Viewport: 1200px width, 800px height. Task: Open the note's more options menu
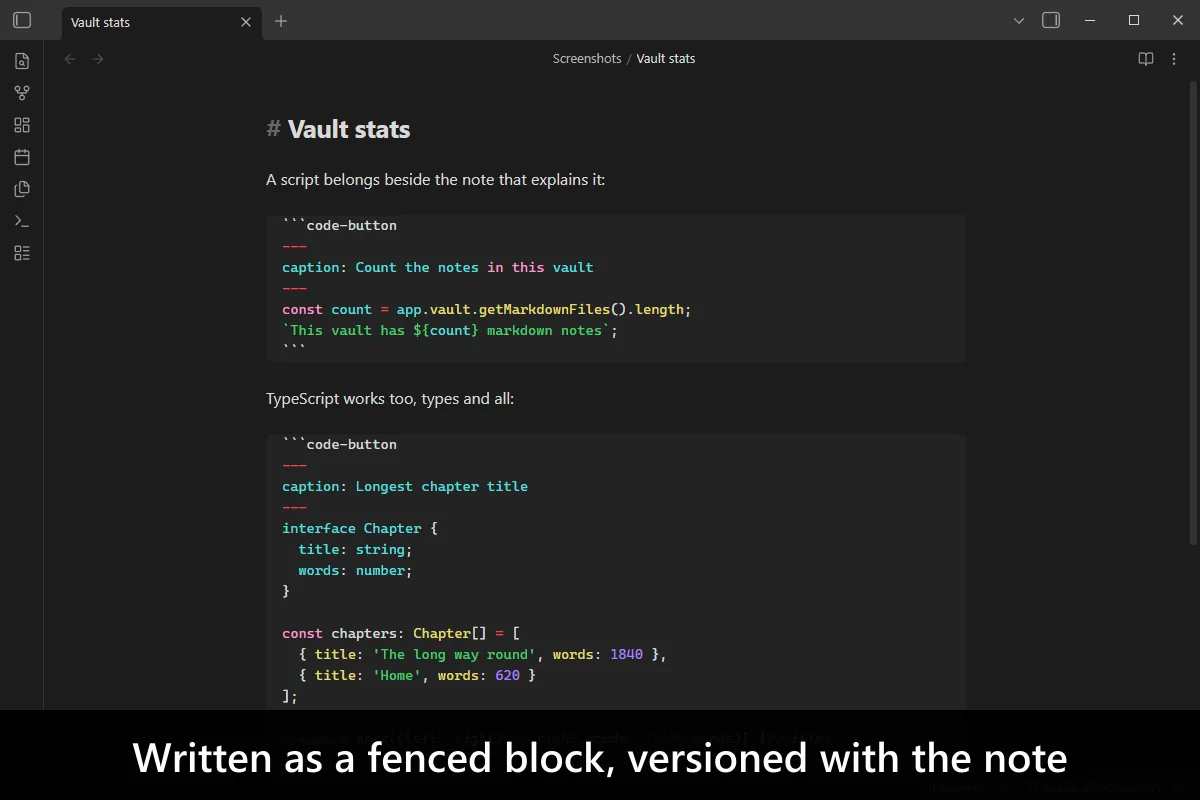1175,59
